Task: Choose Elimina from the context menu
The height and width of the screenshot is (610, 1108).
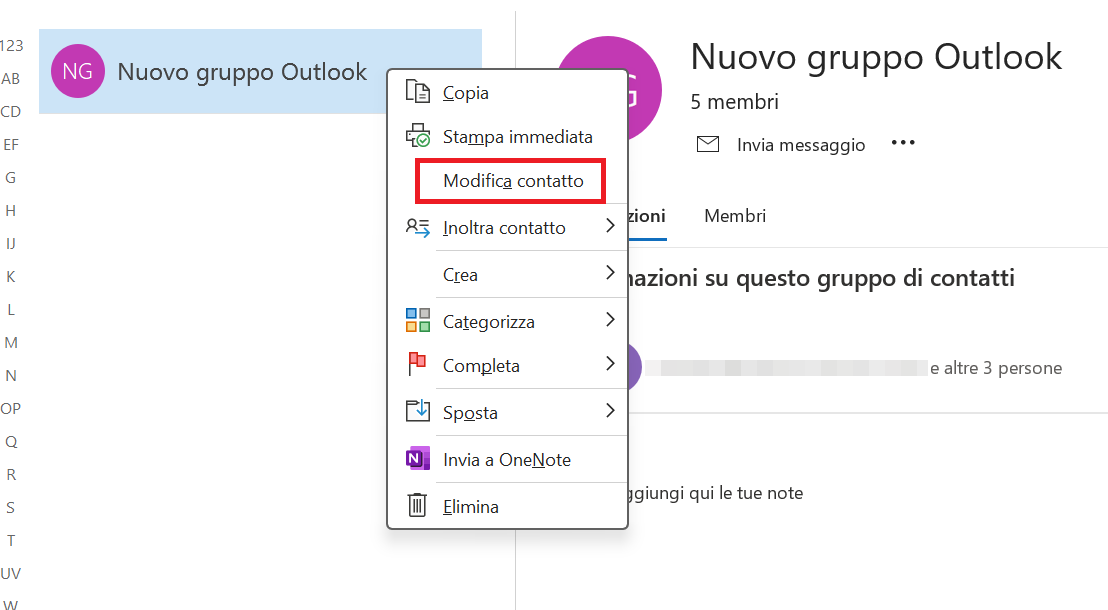Action: pos(507,507)
